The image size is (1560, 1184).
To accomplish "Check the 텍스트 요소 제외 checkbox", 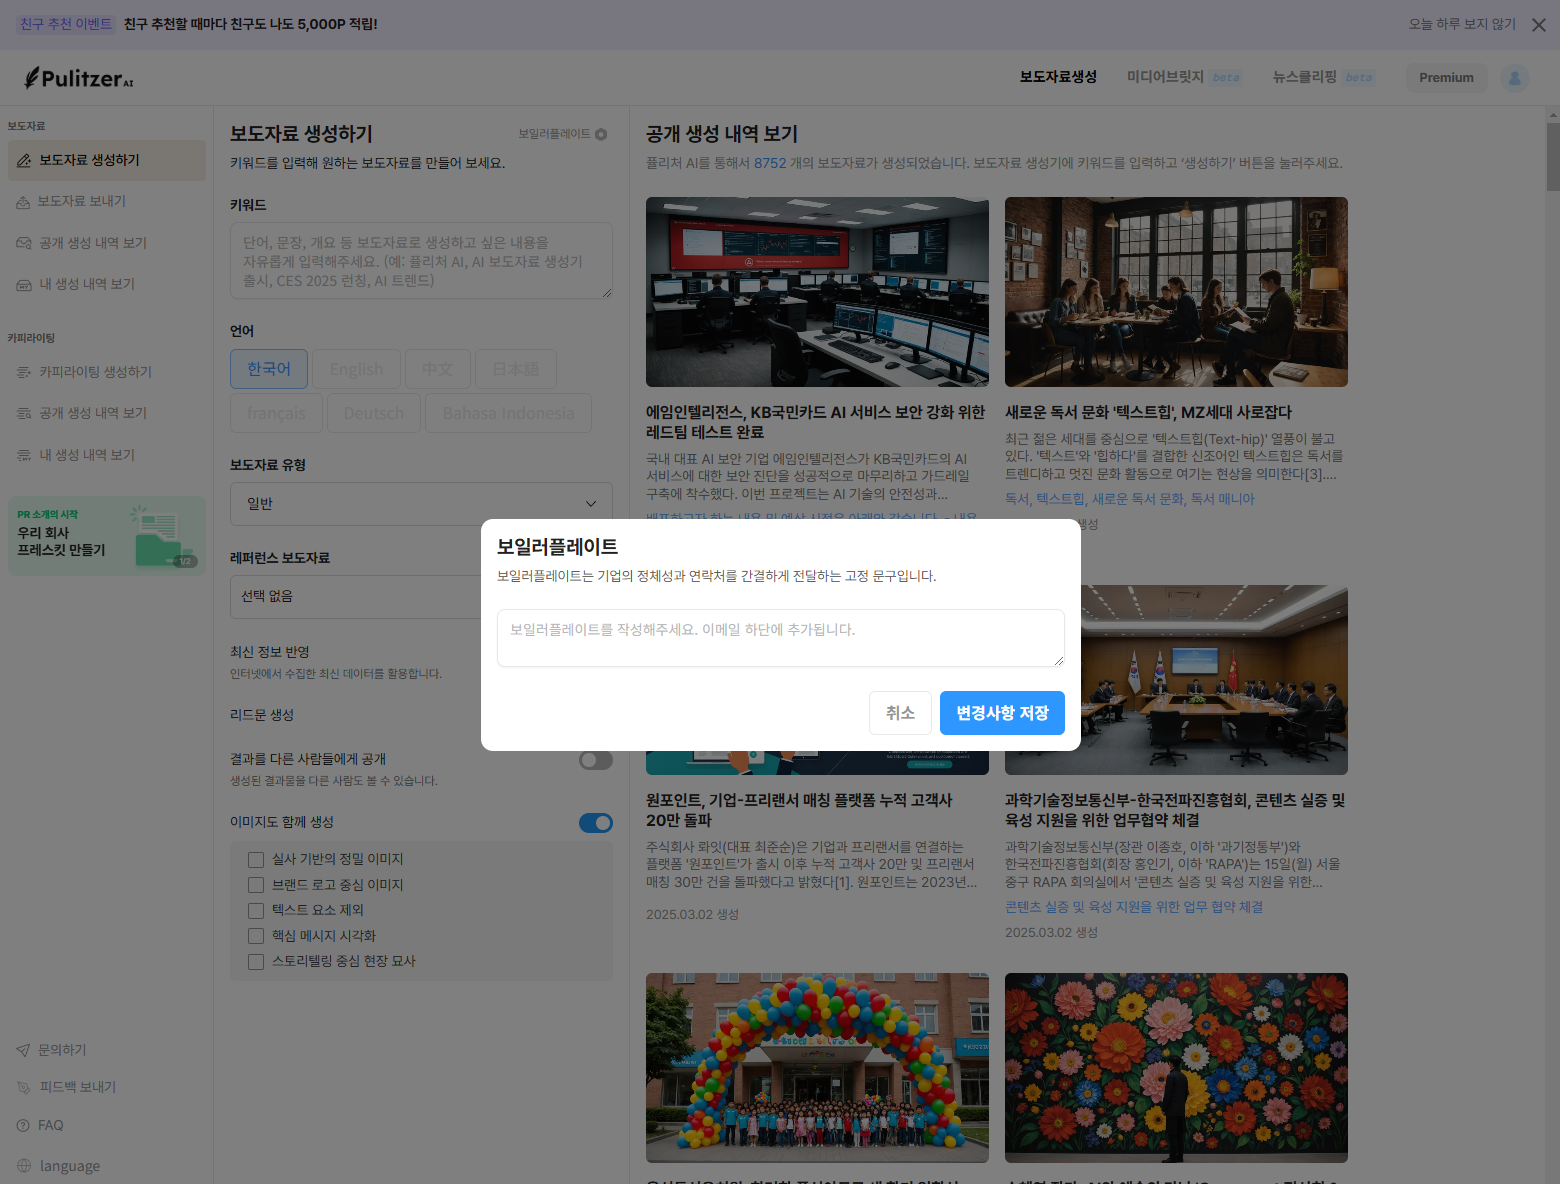I will [256, 910].
